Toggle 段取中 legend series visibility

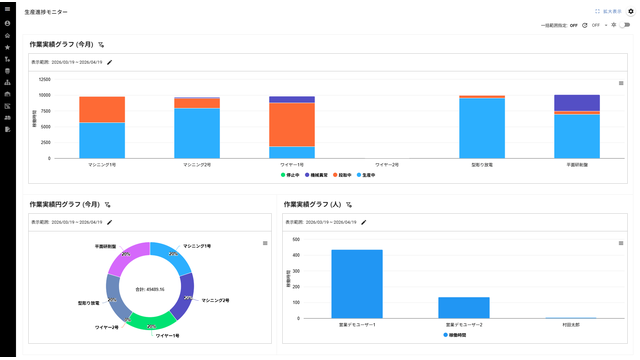point(342,175)
